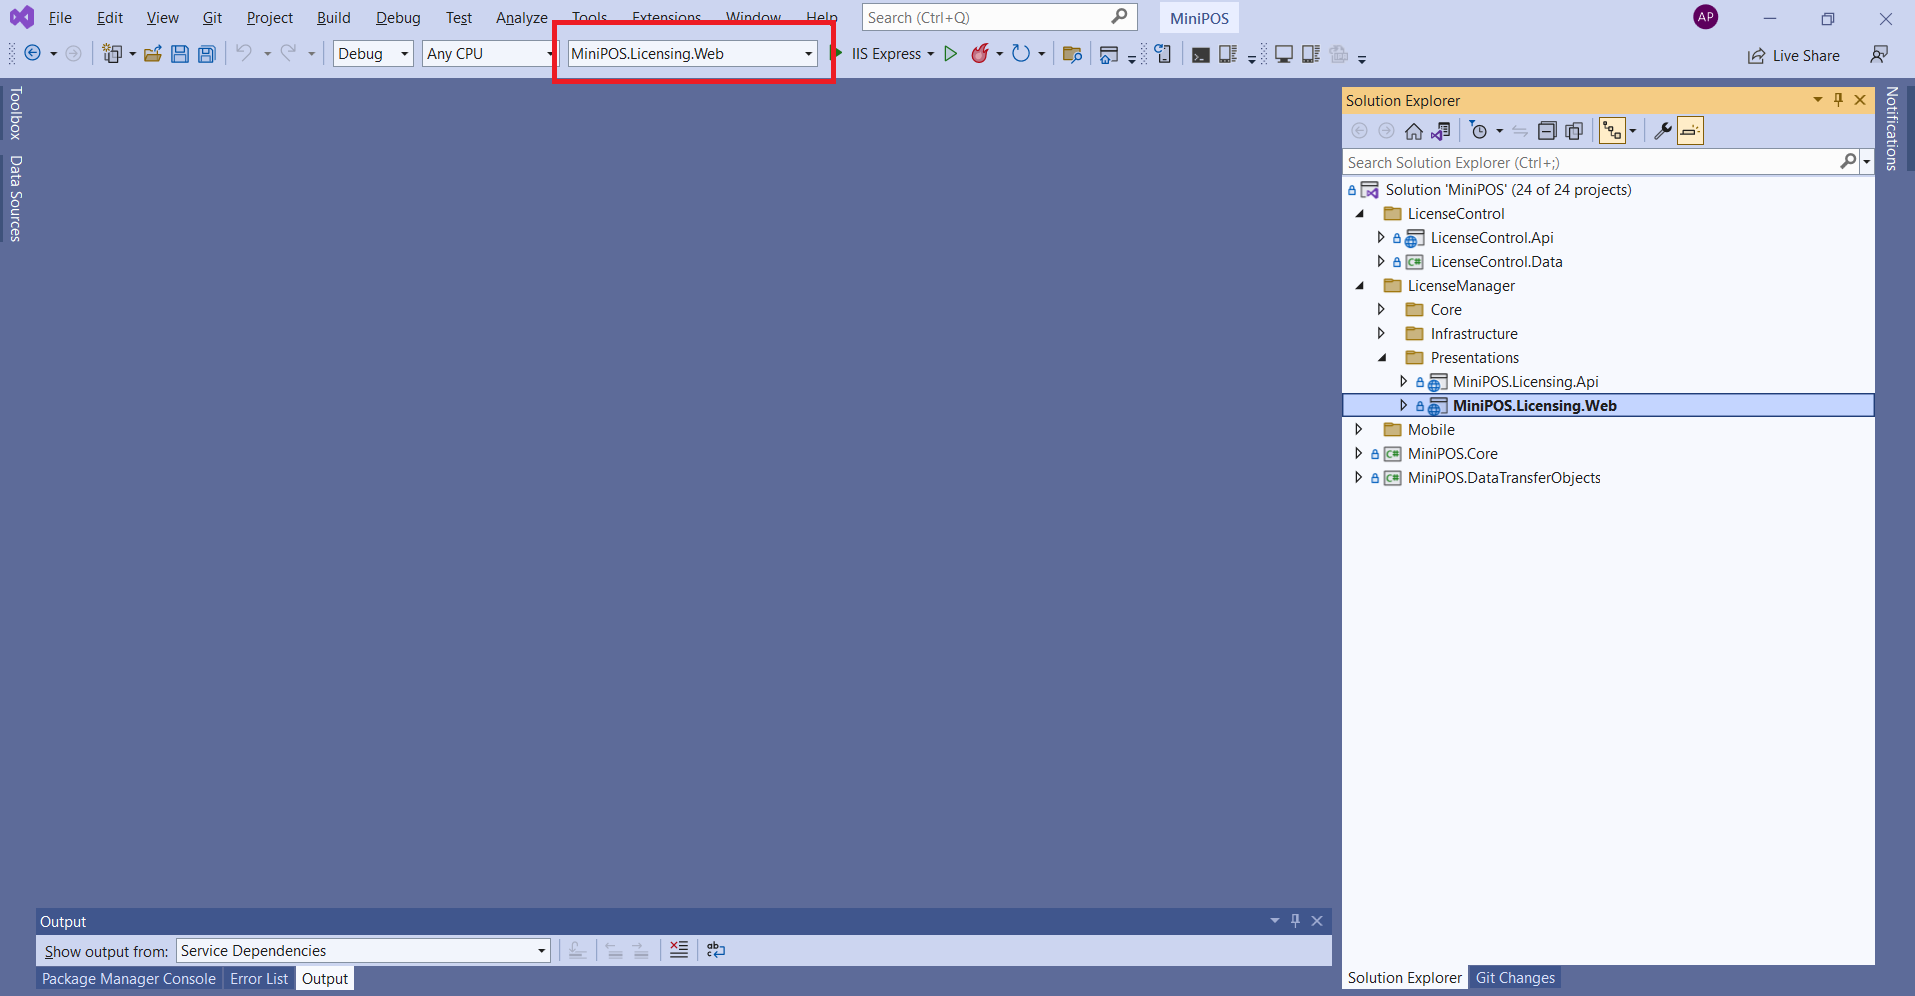Toggle Word Wrap in Output panel
The image size is (1915, 996).
click(716, 950)
